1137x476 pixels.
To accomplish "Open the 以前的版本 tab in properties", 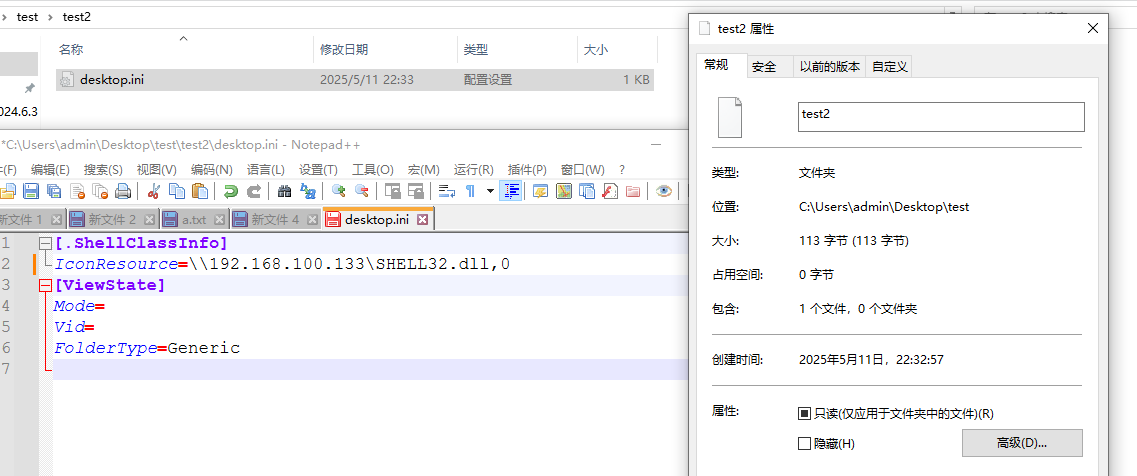I will tap(830, 67).
